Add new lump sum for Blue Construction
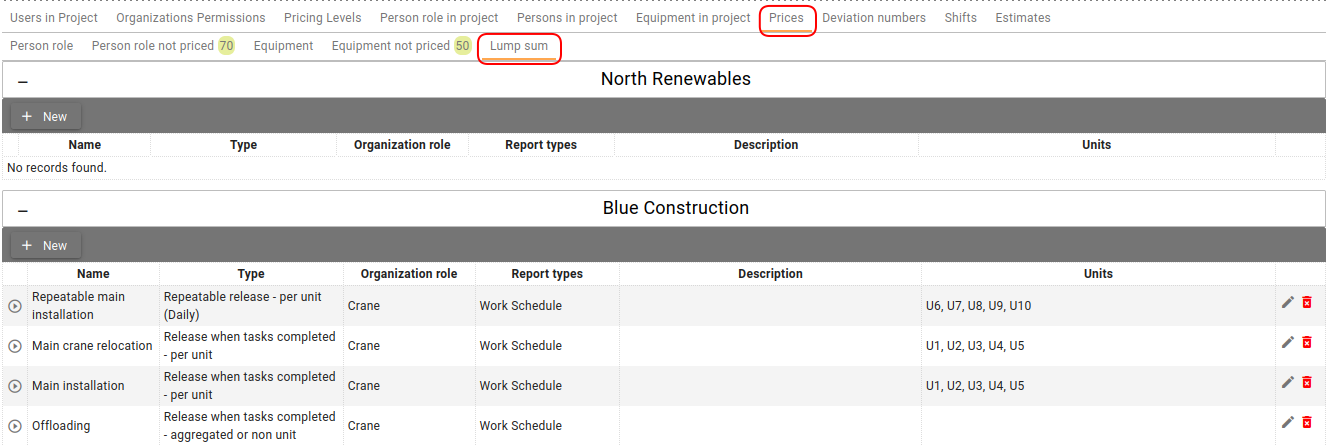The image size is (1327, 446). click(45, 246)
